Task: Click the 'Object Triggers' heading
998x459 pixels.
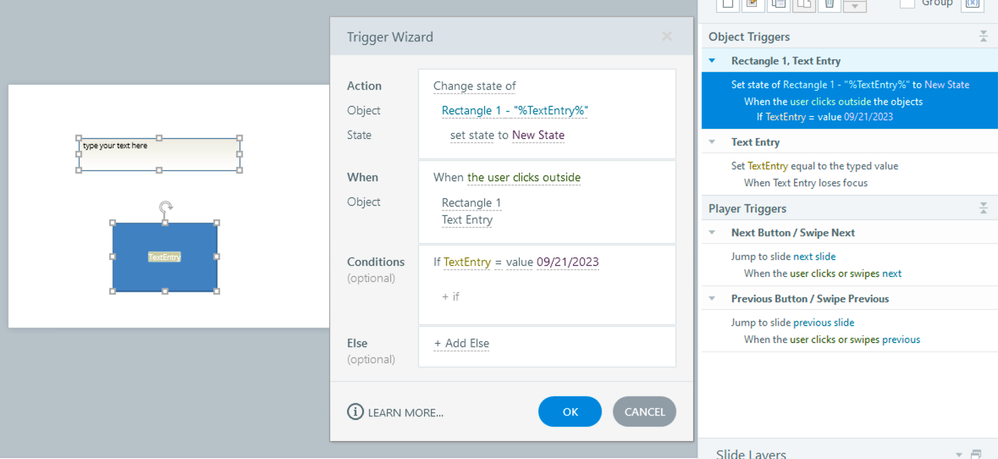Action: (x=749, y=37)
